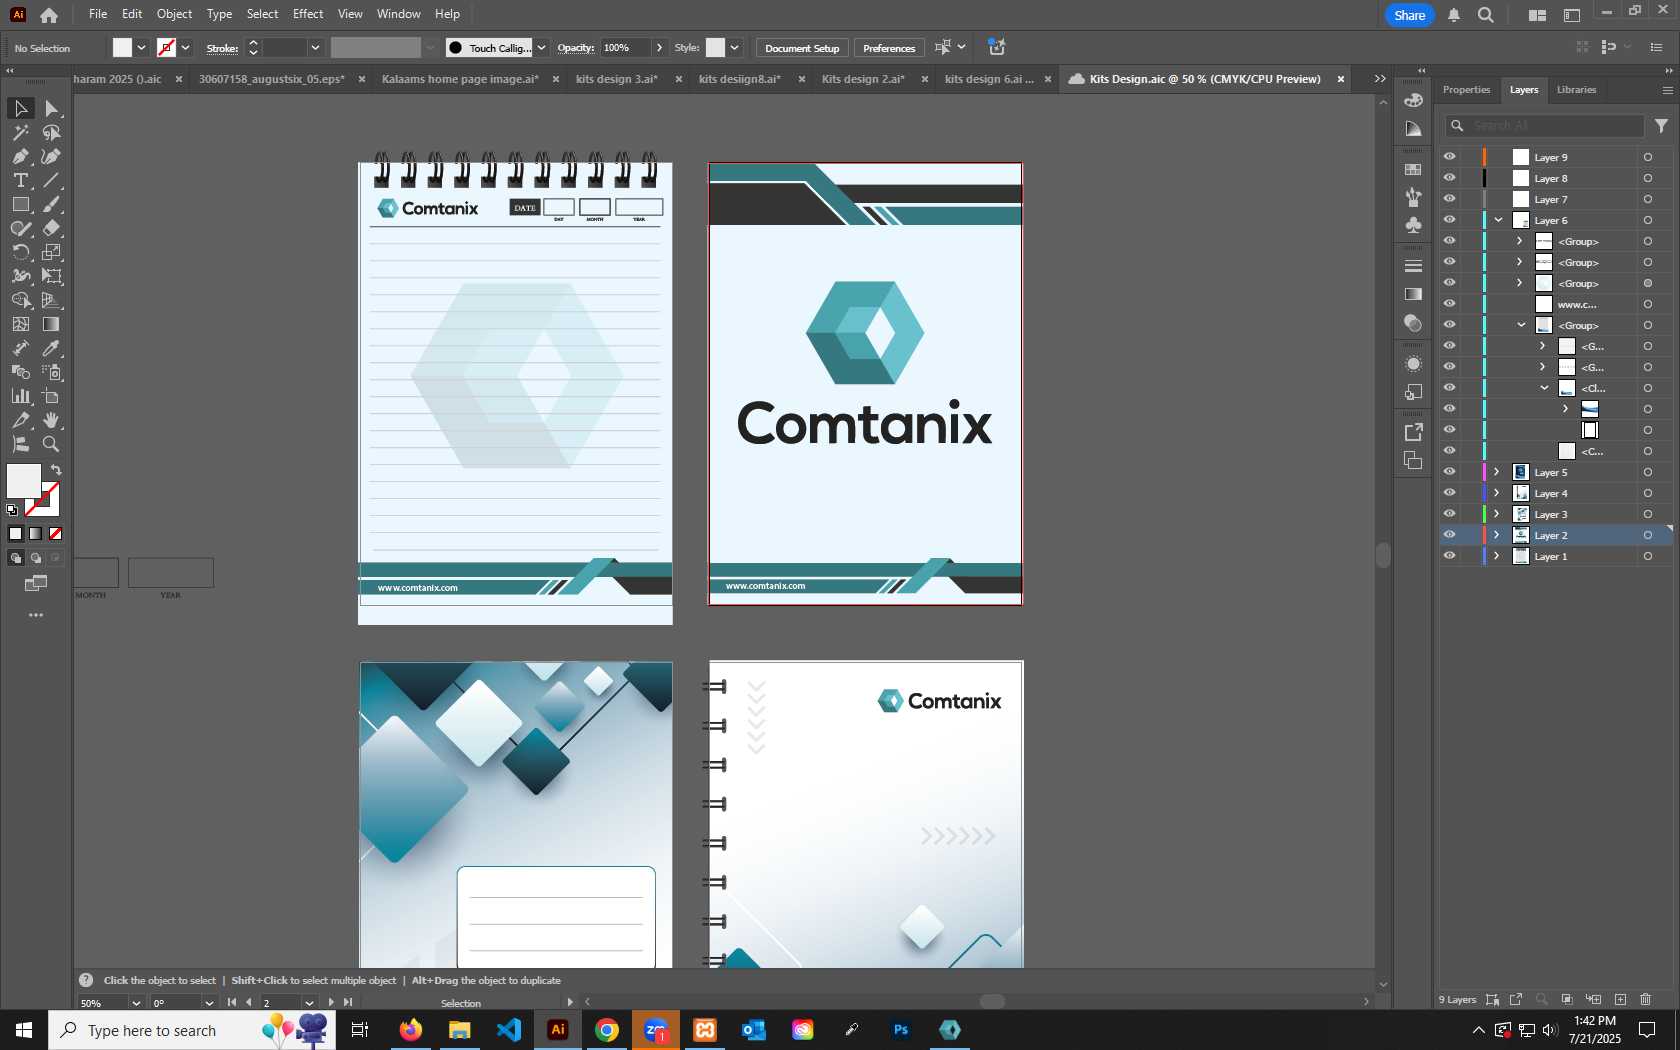Toggle visibility of Layer 4
Screen dimensions: 1680x1050
1449,493
